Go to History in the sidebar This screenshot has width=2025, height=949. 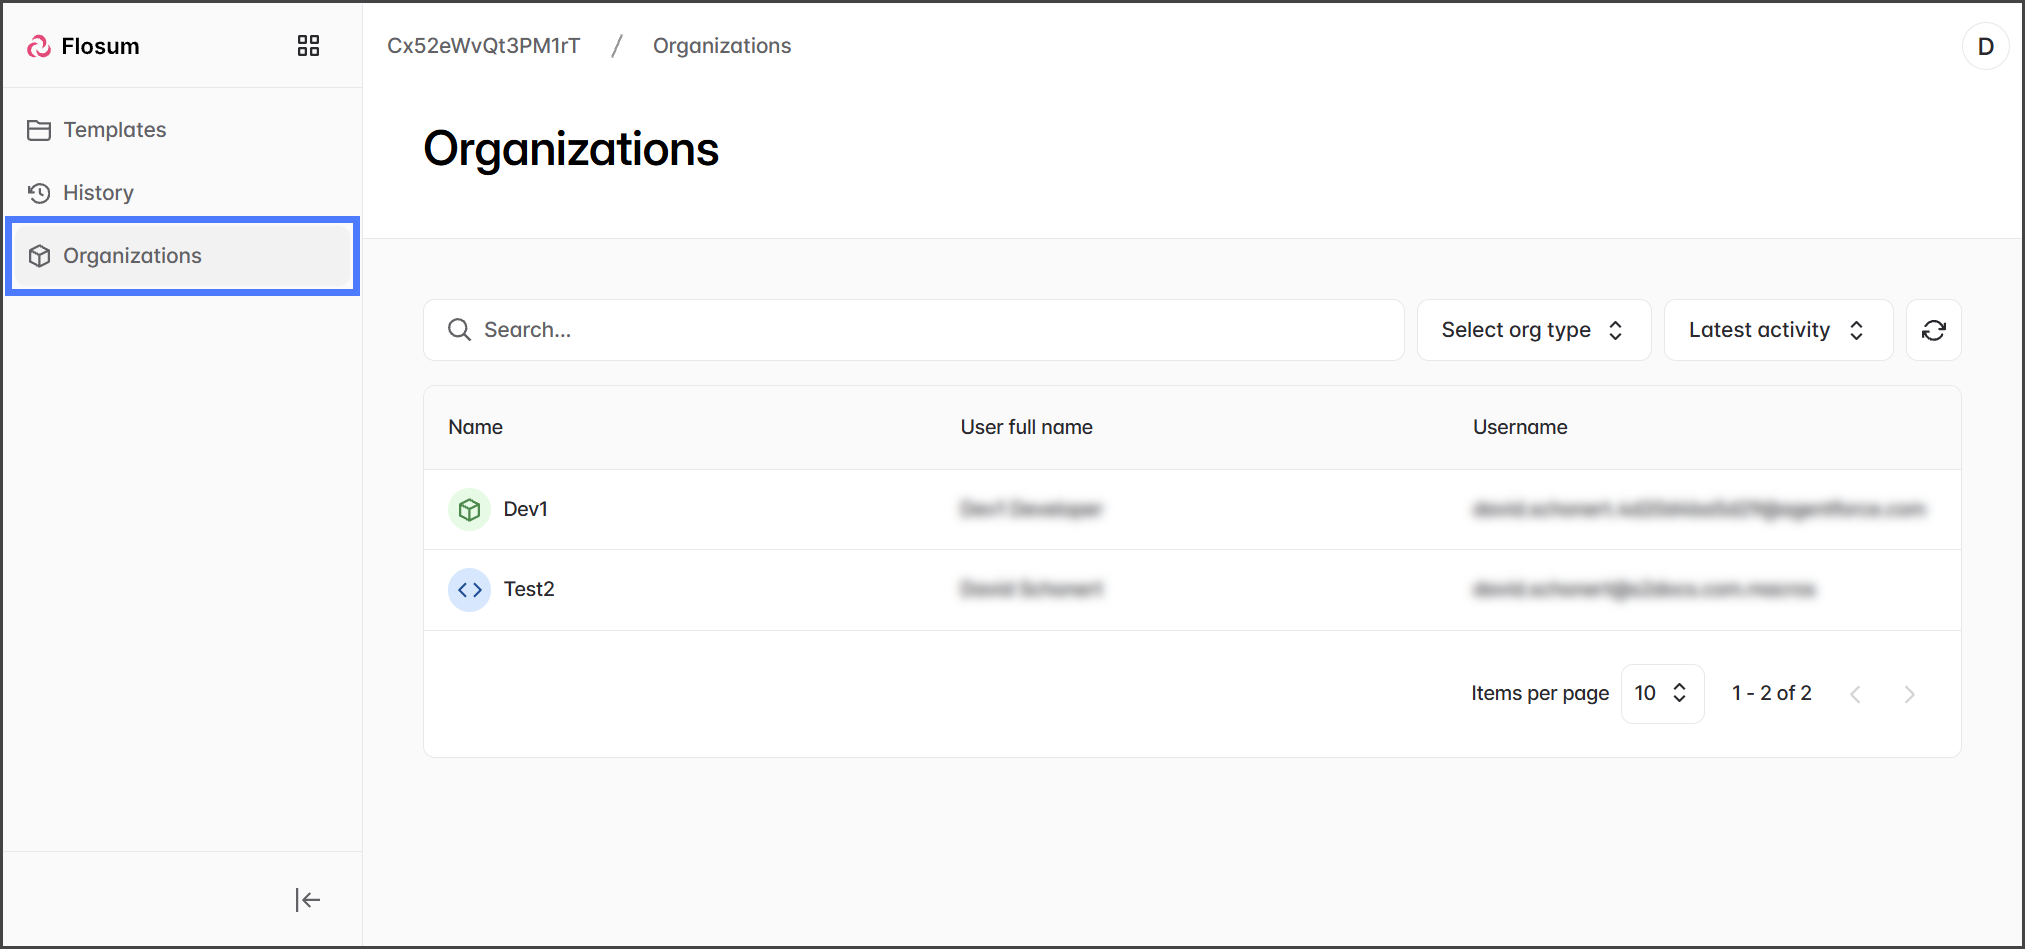pyautogui.click(x=98, y=193)
